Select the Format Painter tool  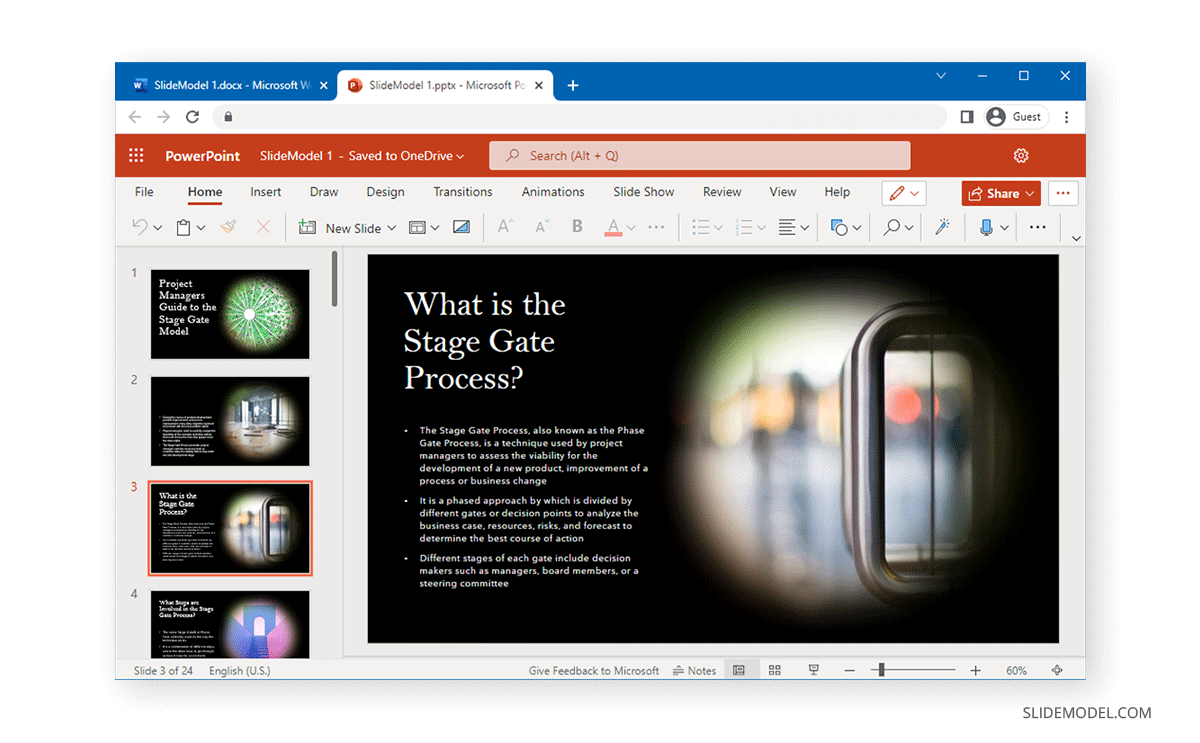tap(227, 227)
